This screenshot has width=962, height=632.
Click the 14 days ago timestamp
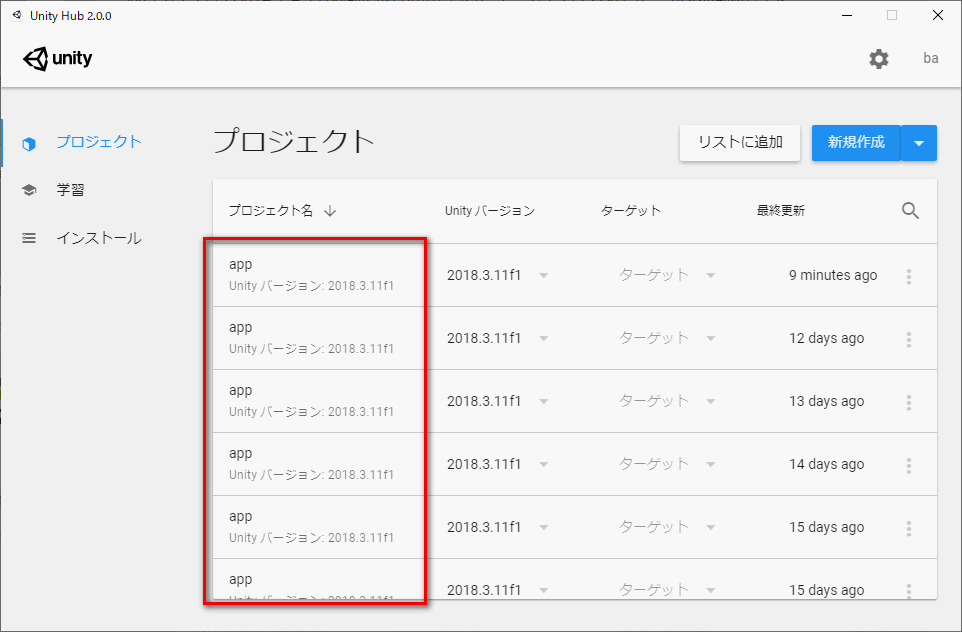pyautogui.click(x=826, y=464)
